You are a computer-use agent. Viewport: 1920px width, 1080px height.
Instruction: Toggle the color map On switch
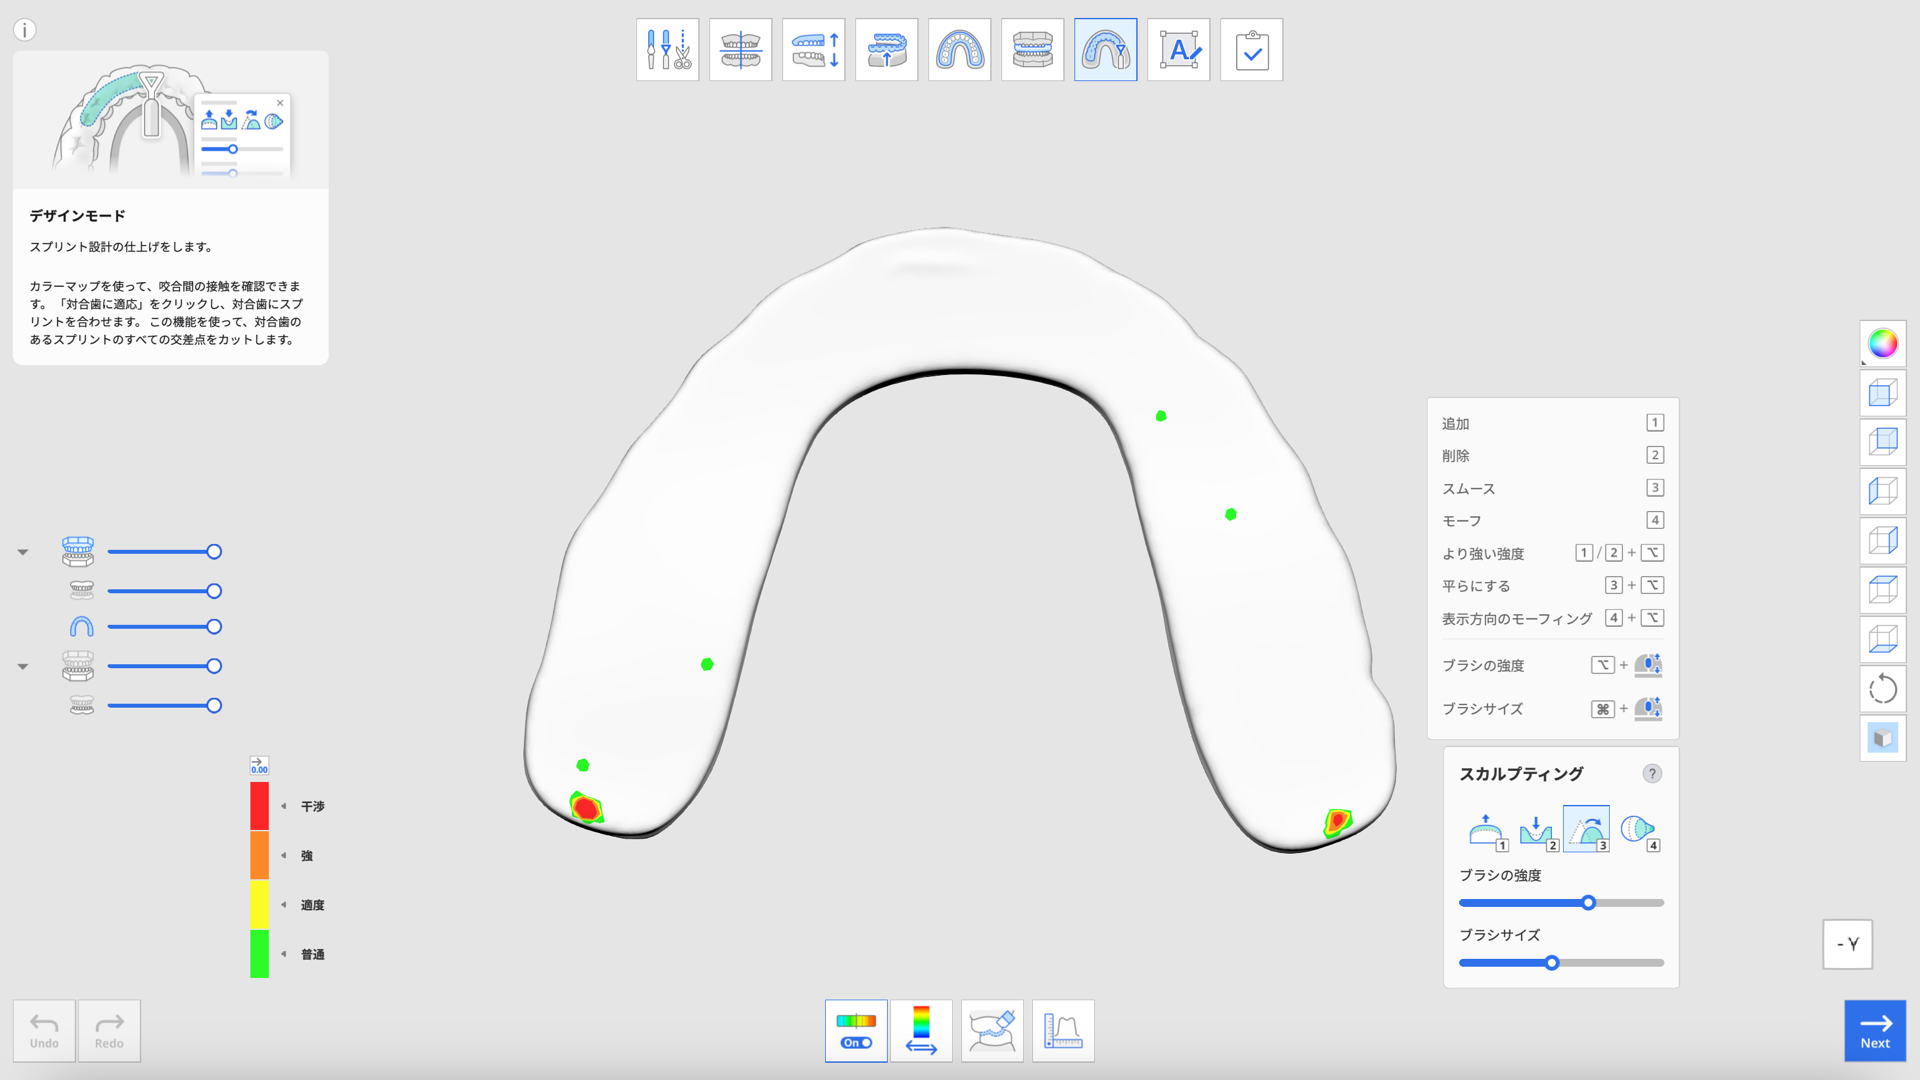point(856,1043)
